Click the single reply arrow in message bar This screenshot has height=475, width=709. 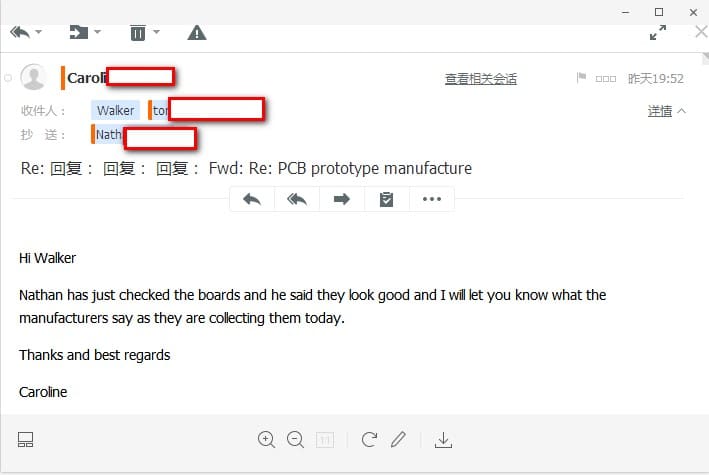point(252,199)
